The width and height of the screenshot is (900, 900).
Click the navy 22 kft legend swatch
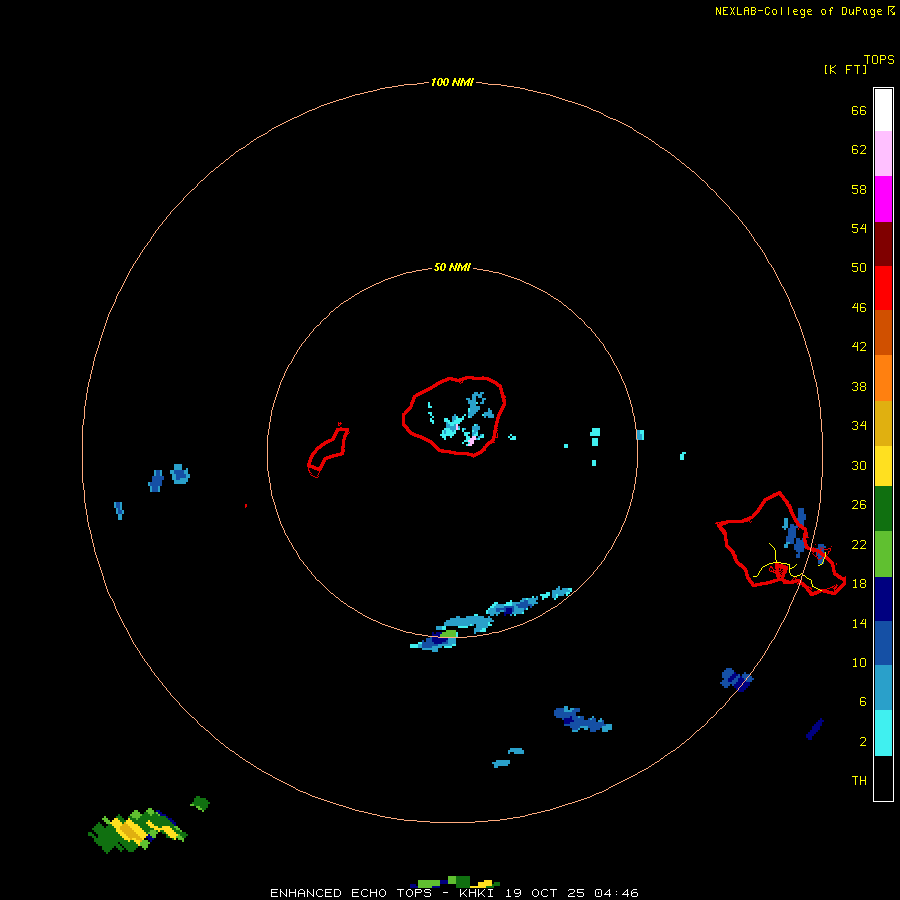[x=883, y=599]
